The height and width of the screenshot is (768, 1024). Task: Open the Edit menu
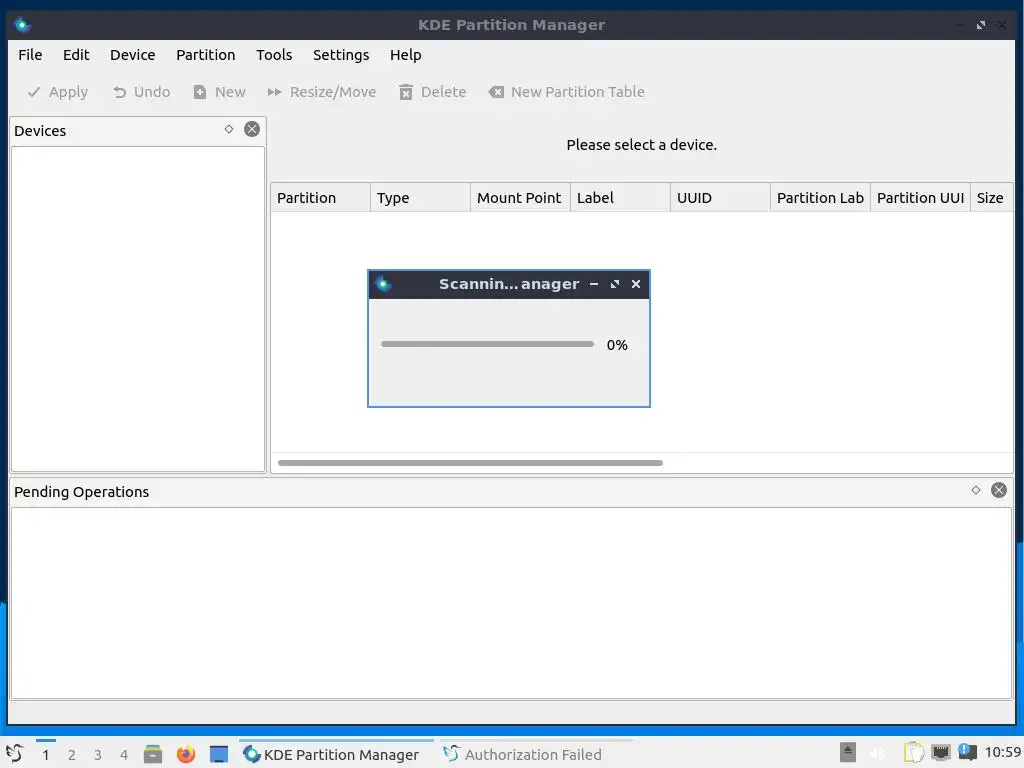pos(76,55)
